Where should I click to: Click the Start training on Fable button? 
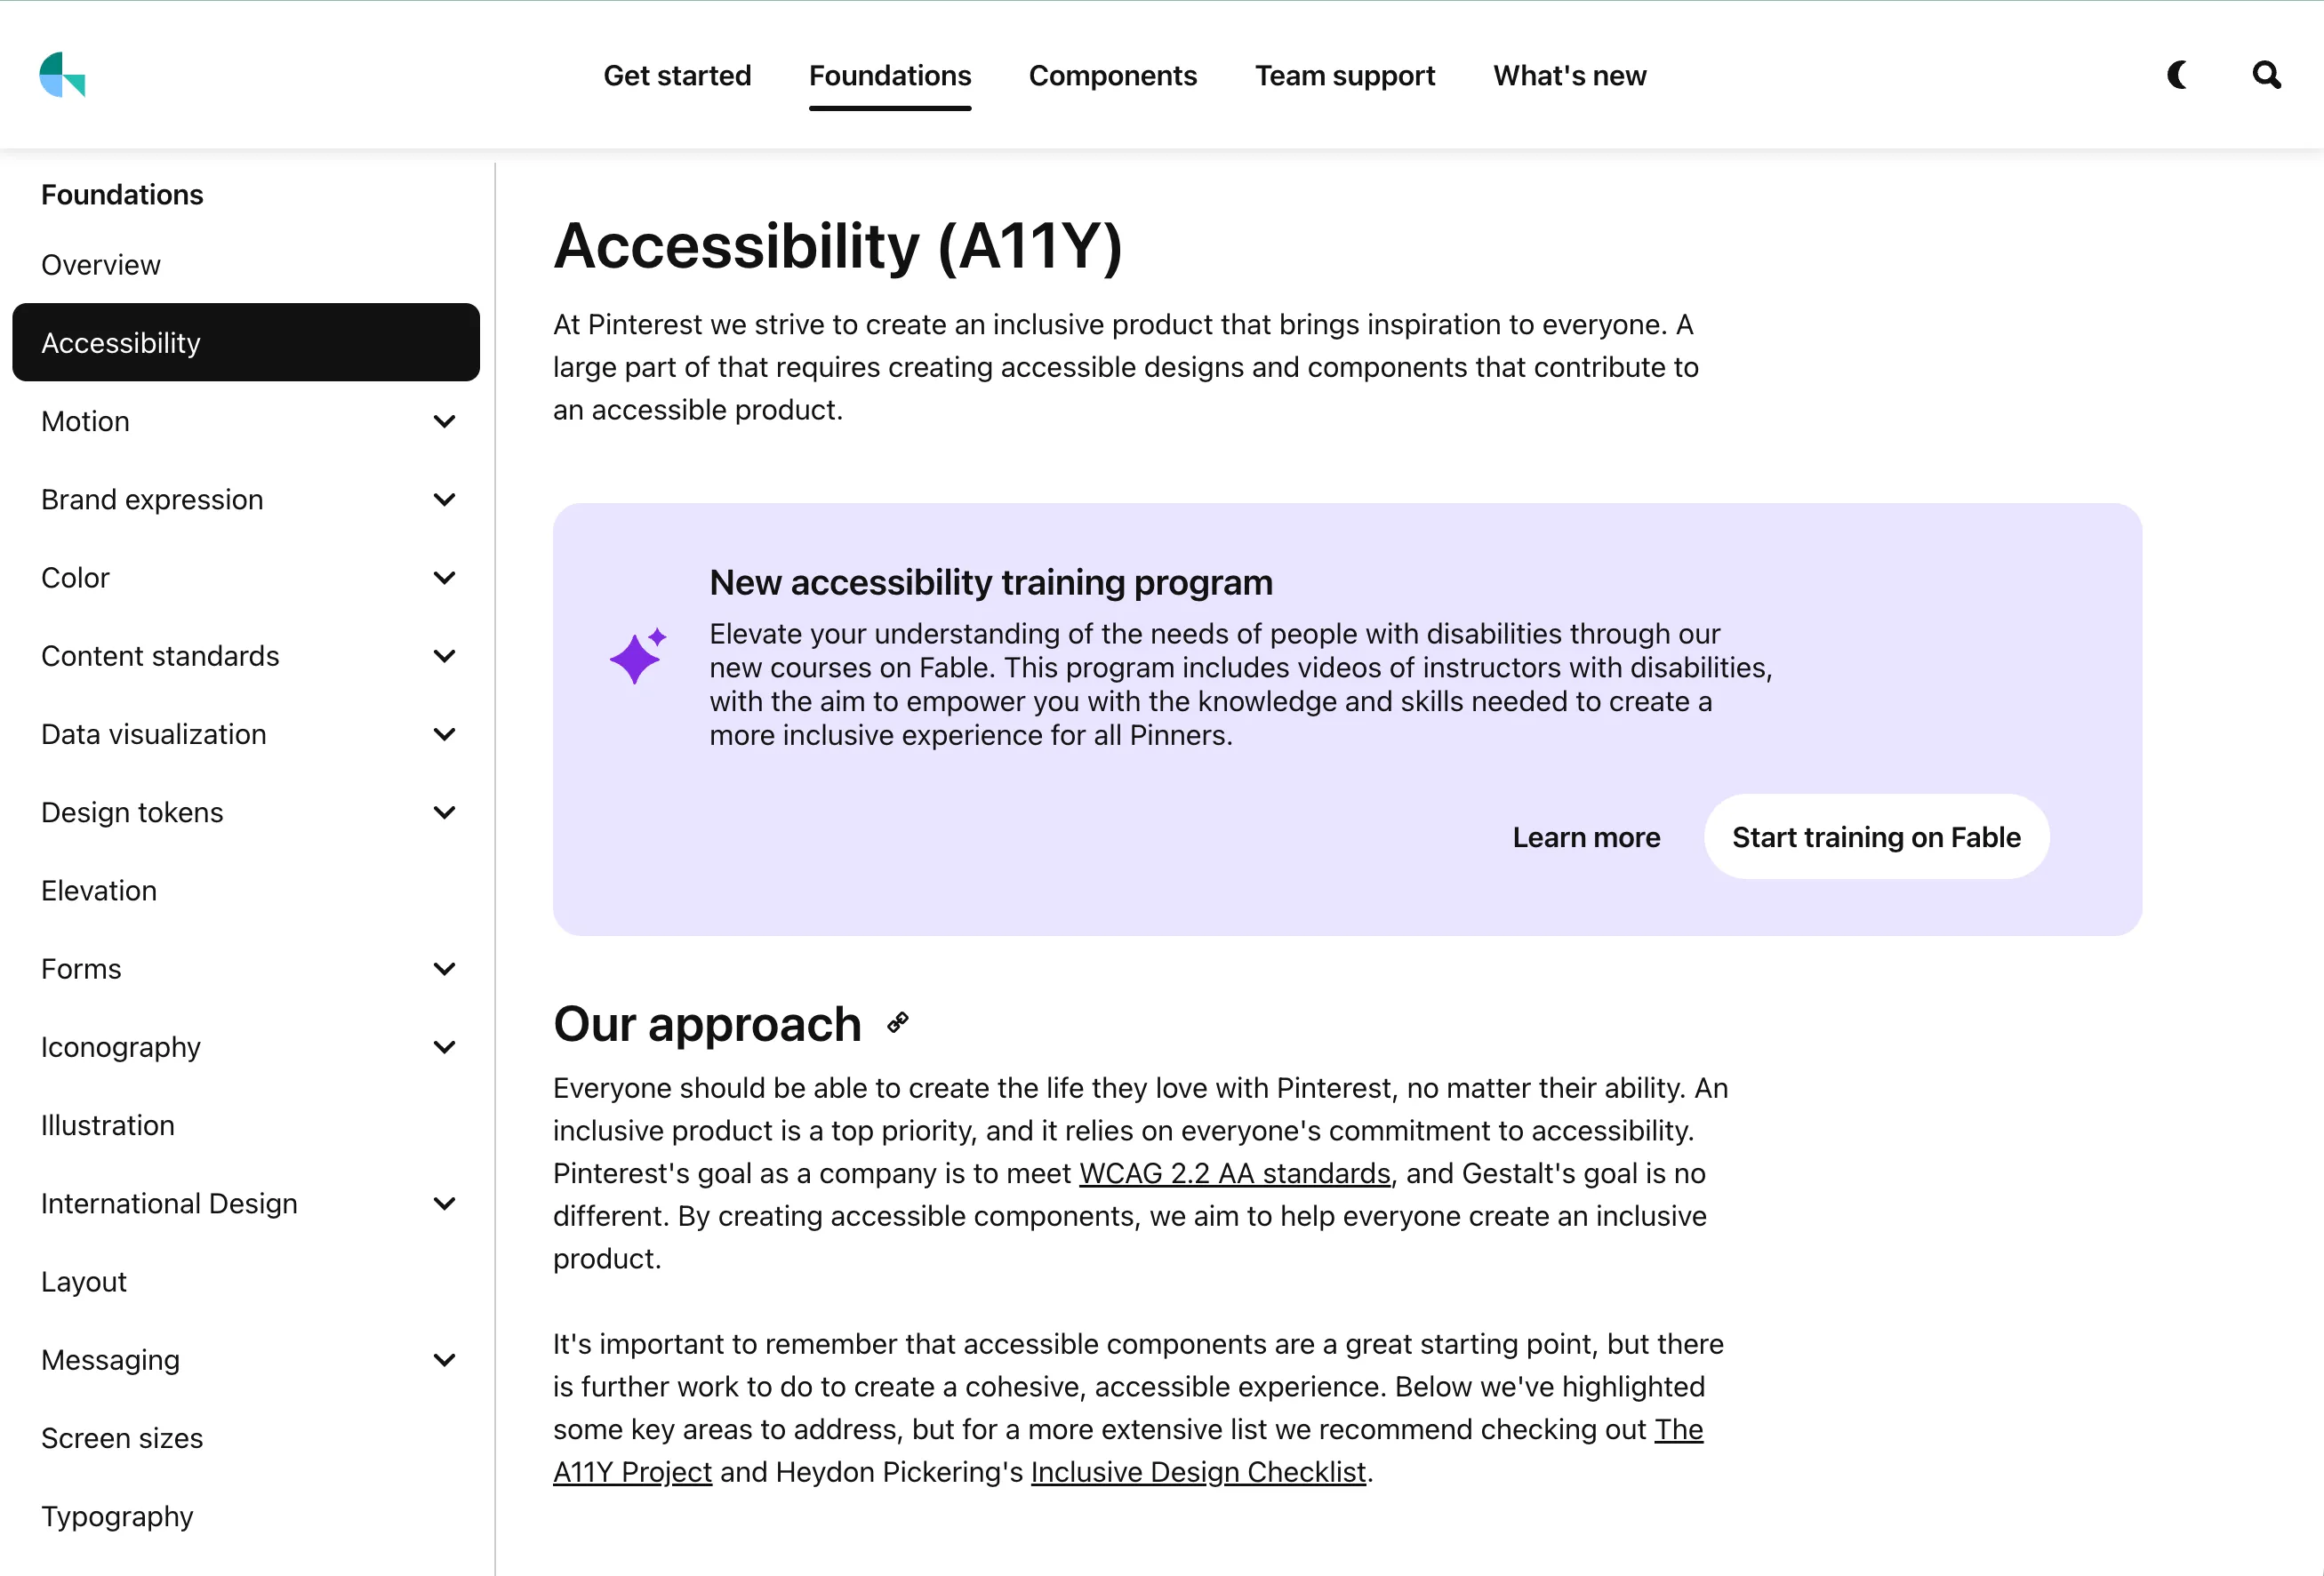pos(1876,837)
